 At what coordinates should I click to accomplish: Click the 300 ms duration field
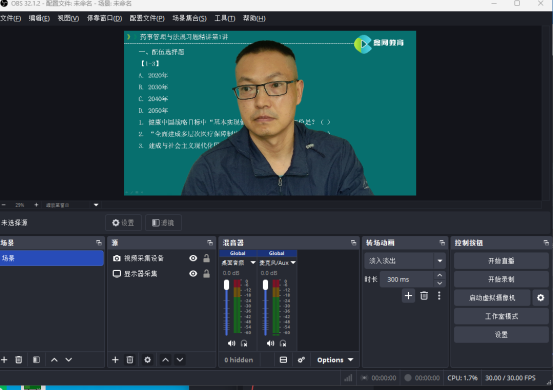click(406, 279)
